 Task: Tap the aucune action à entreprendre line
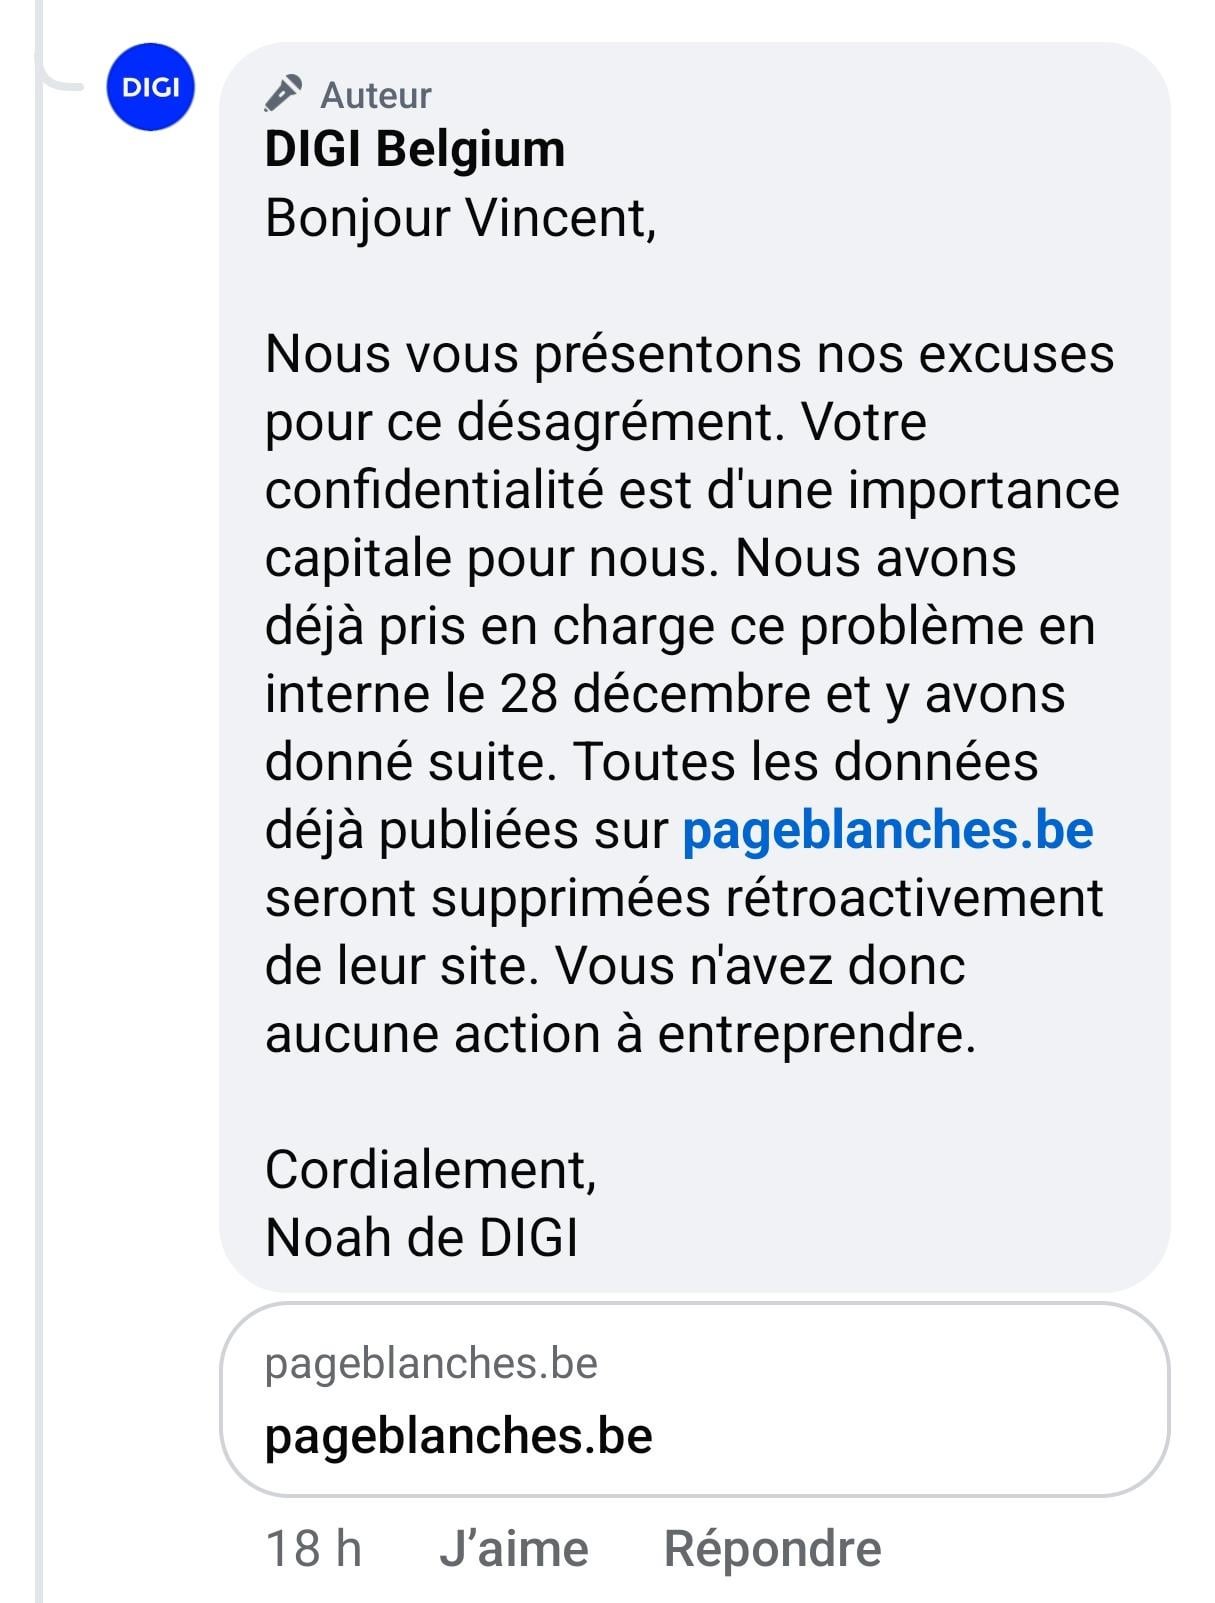point(620,1034)
